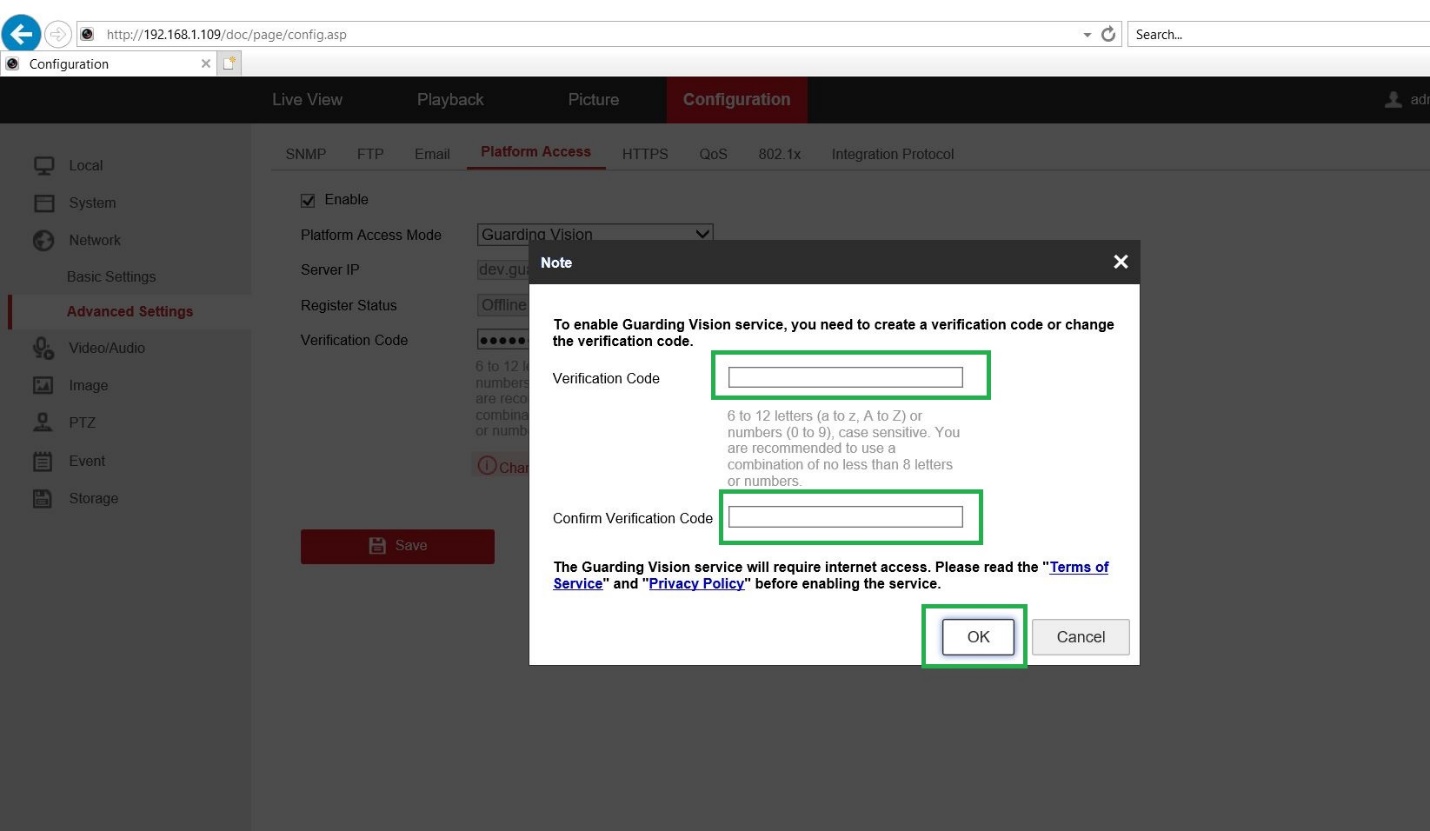Click the Storage icon in sidebar

(43, 498)
